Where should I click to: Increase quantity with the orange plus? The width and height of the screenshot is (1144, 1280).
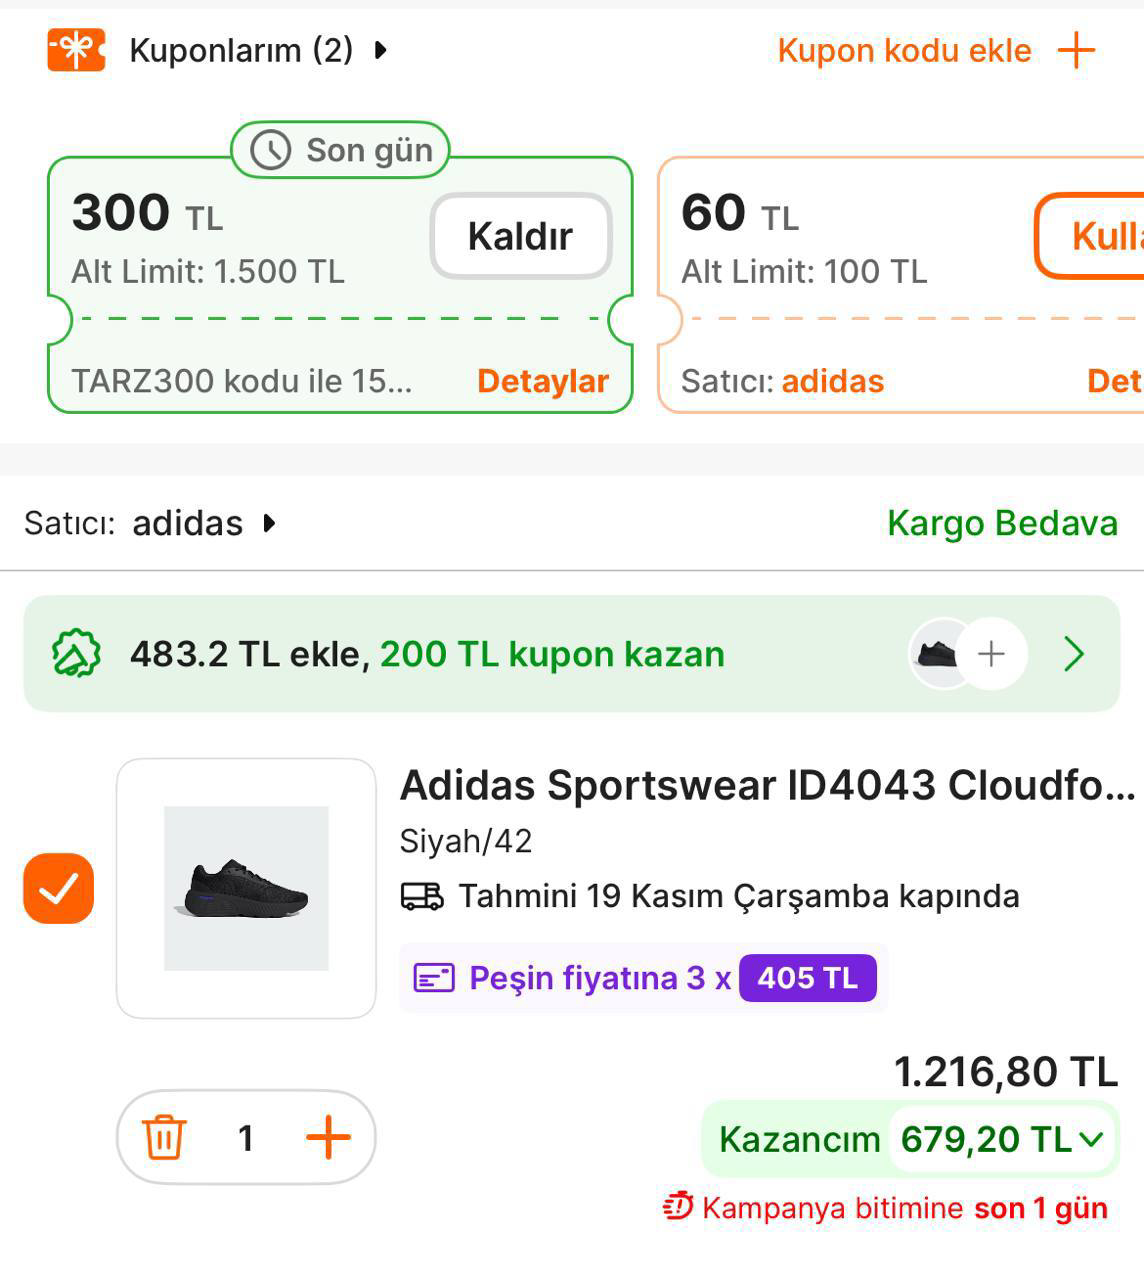(328, 1138)
